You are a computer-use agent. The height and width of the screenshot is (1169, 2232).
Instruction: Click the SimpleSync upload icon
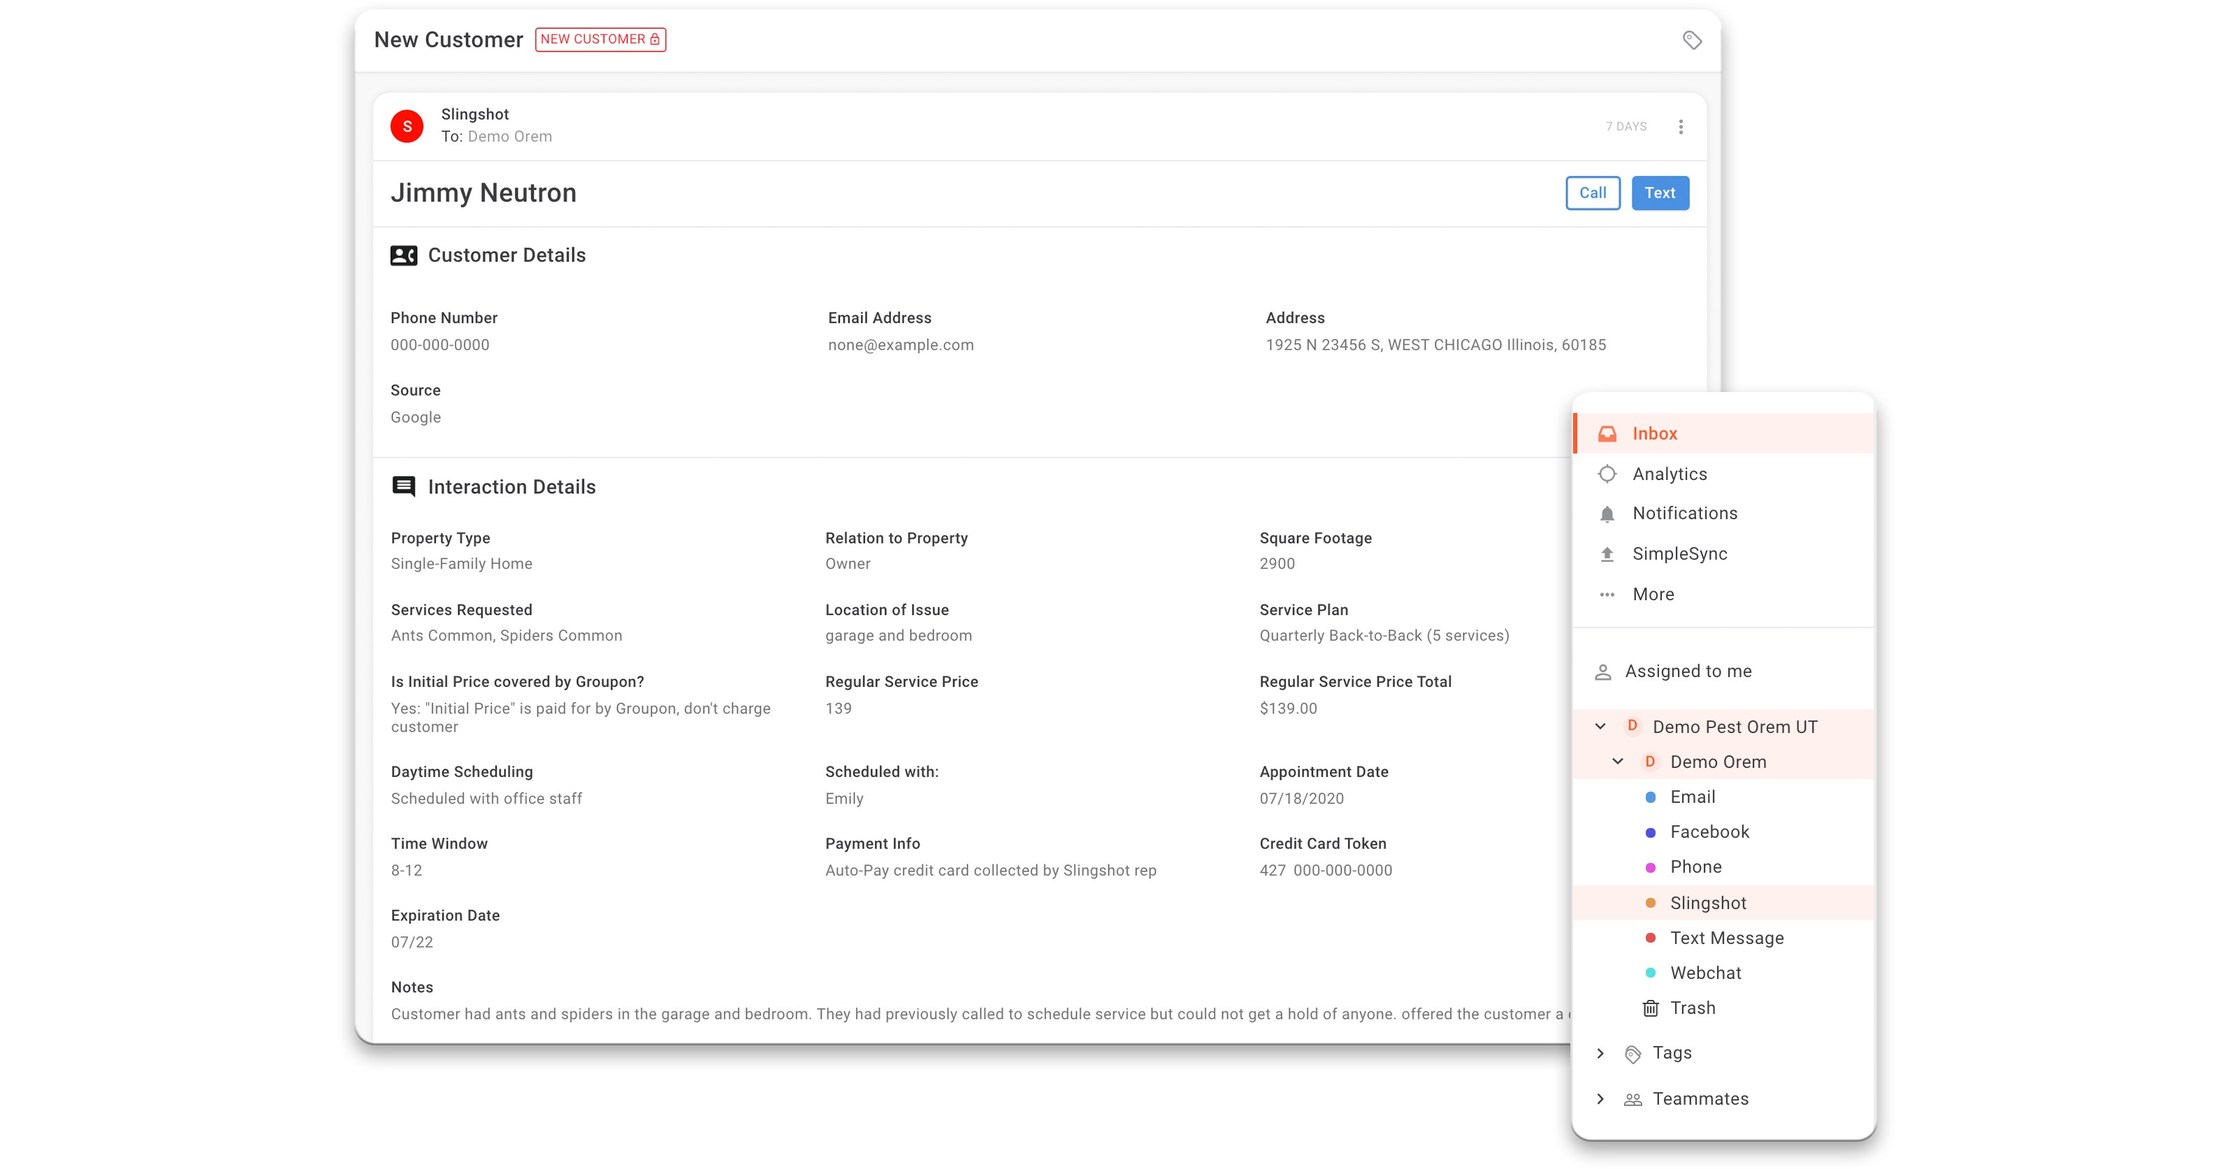point(1607,553)
